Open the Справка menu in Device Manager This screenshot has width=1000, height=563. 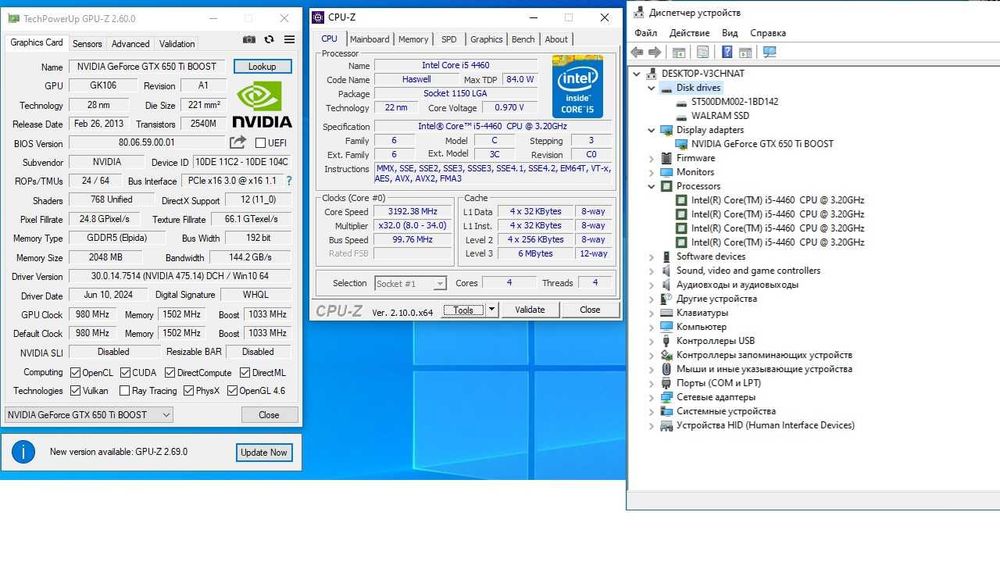point(768,33)
